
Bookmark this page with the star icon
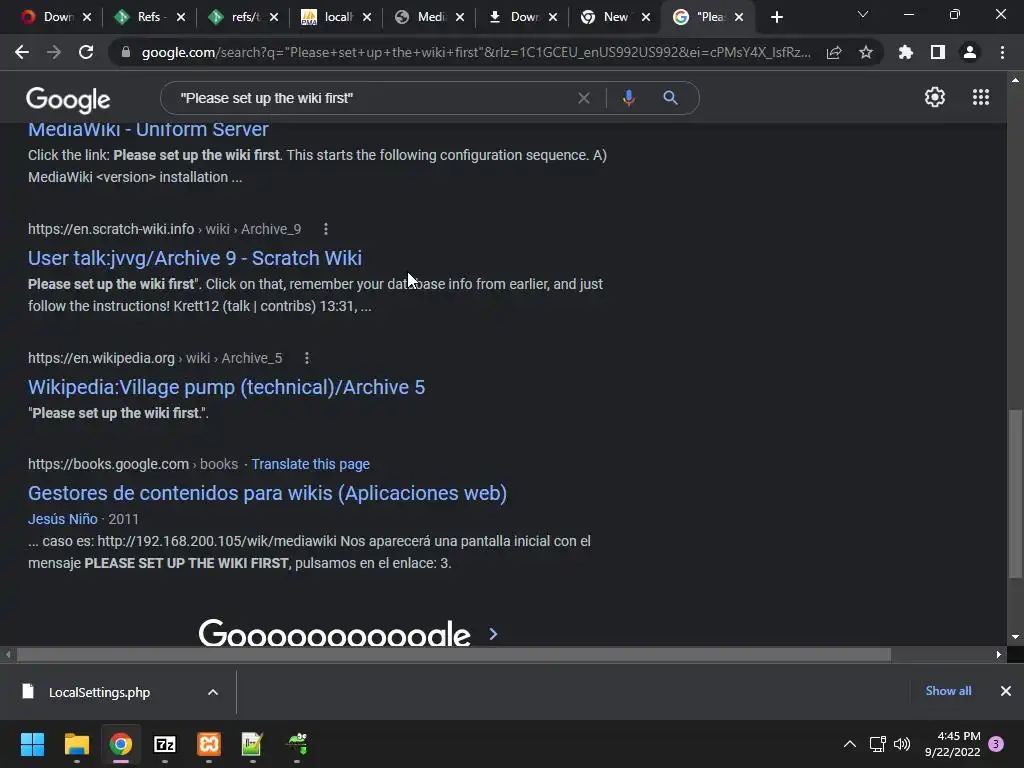click(x=866, y=52)
